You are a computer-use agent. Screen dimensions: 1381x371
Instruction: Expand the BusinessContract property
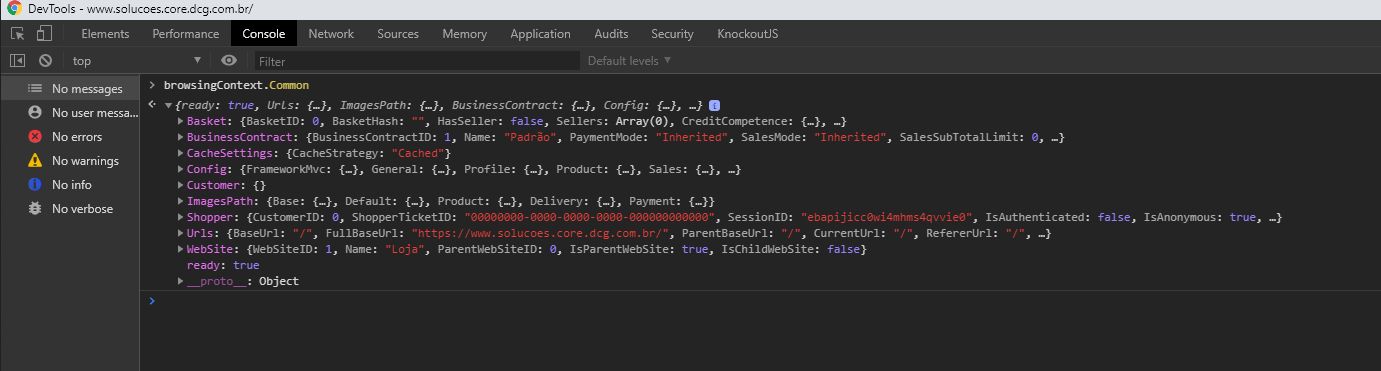[x=181, y=137]
